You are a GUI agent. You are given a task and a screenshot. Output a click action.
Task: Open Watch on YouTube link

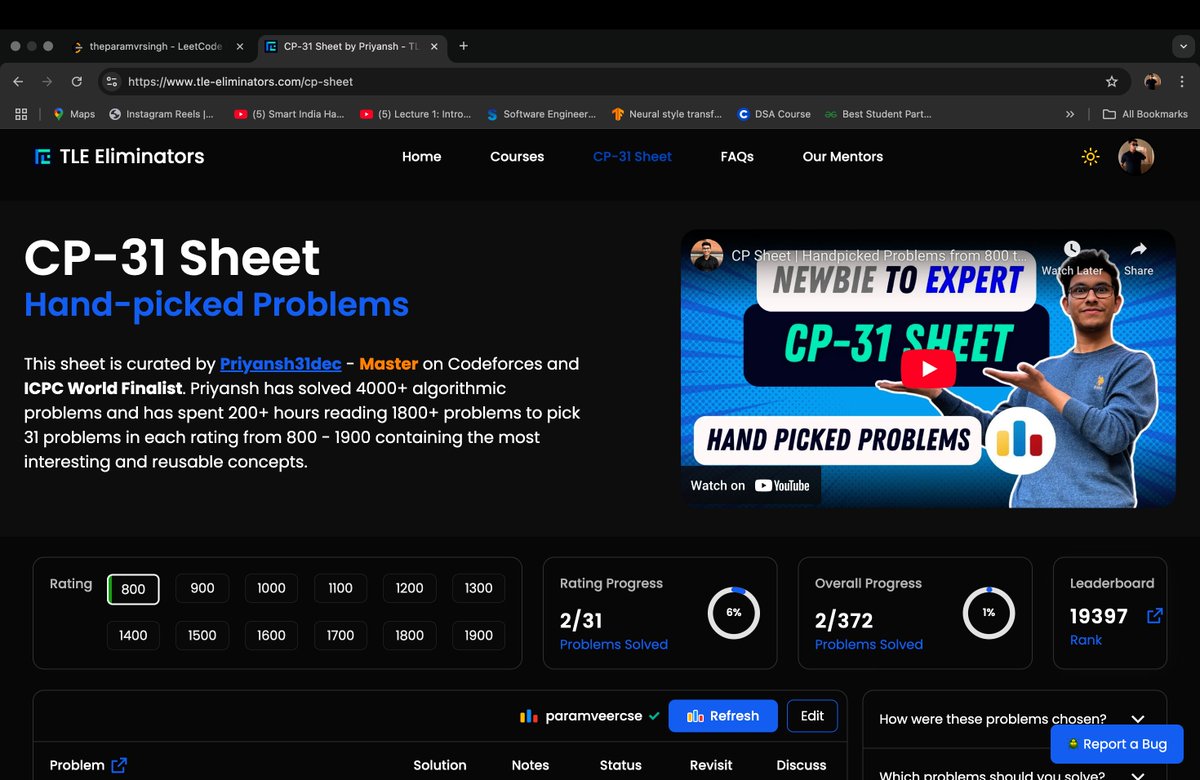(750, 485)
